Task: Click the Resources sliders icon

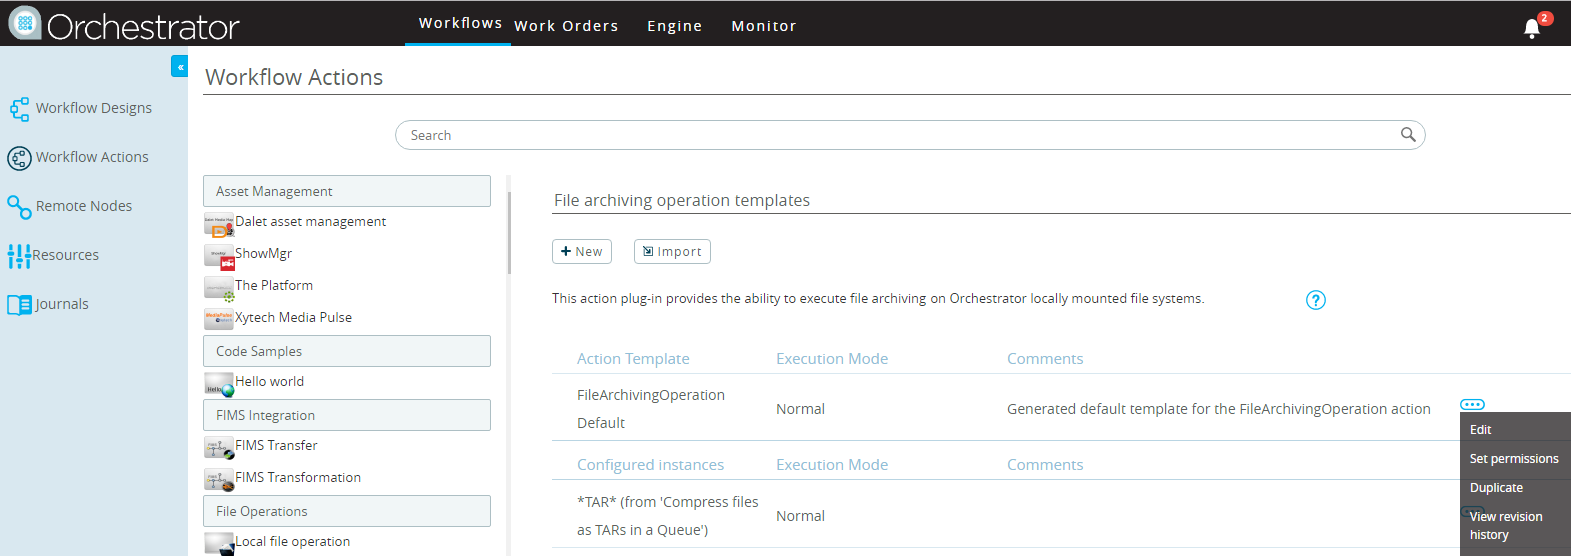Action: [19, 256]
